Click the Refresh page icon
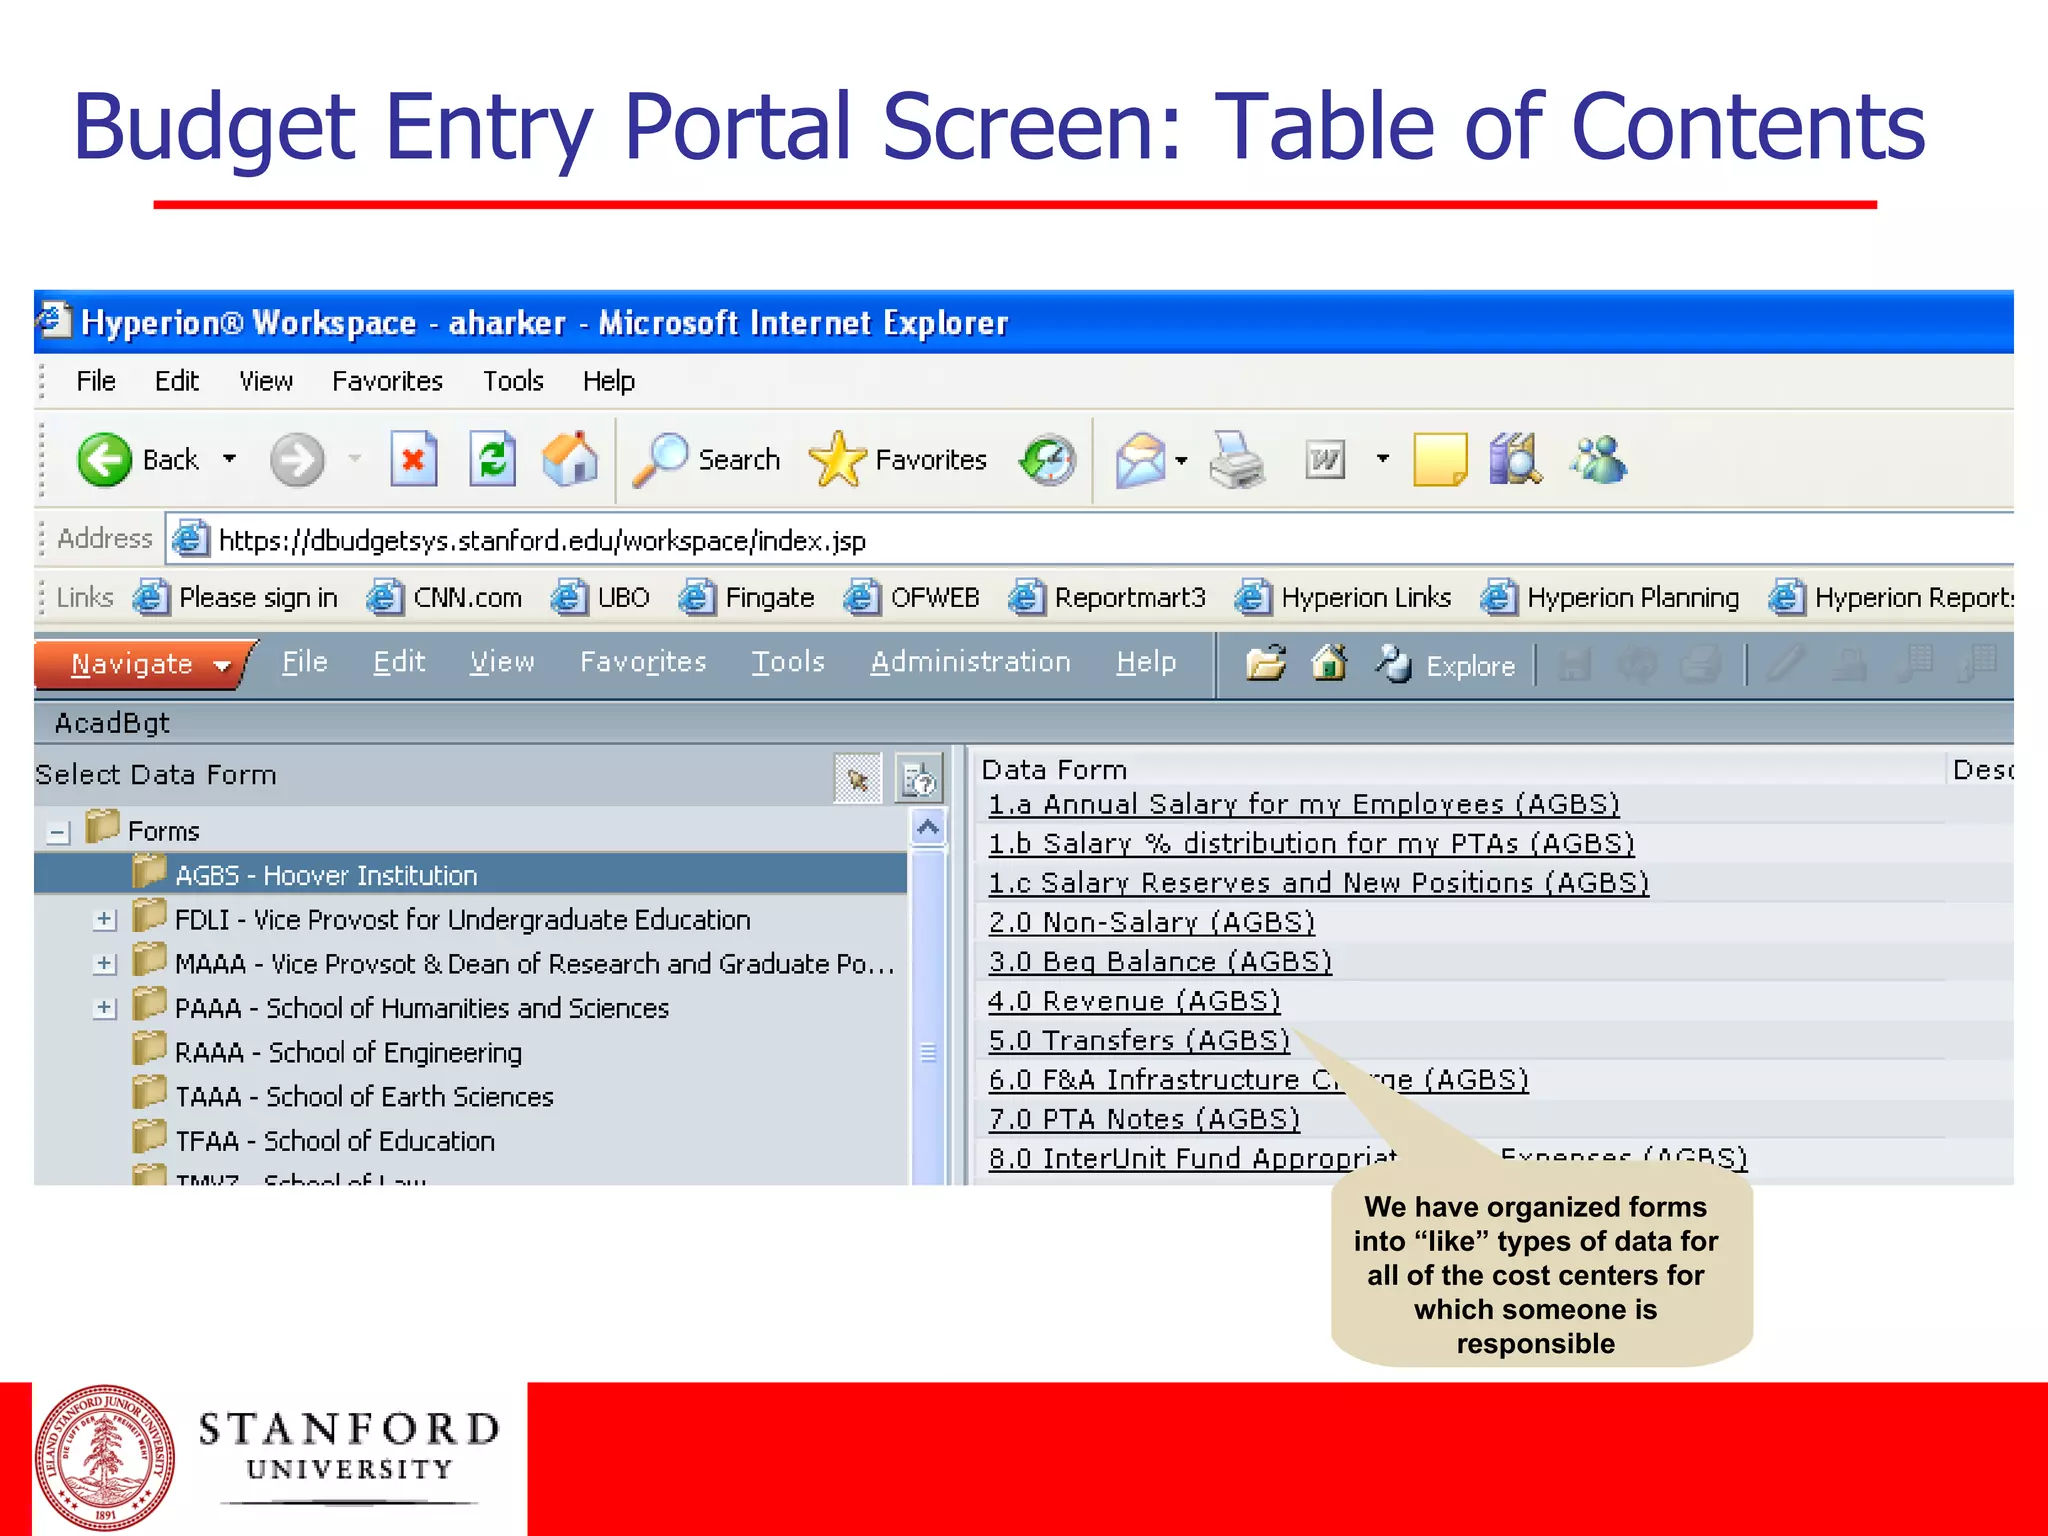Viewport: 2048px width, 1536px height. (492, 460)
